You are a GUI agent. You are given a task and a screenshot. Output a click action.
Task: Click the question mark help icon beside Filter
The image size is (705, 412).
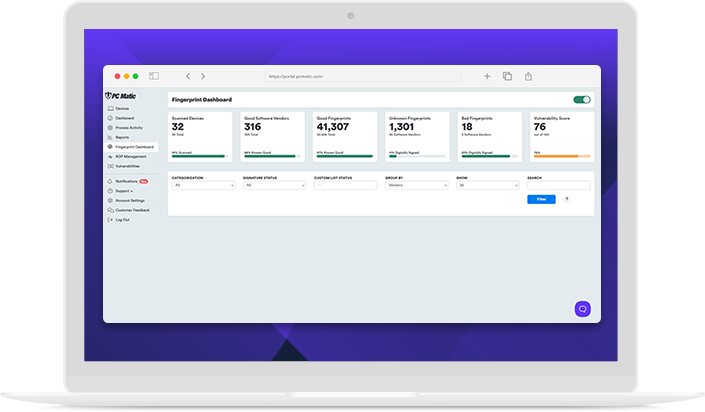[x=567, y=199]
